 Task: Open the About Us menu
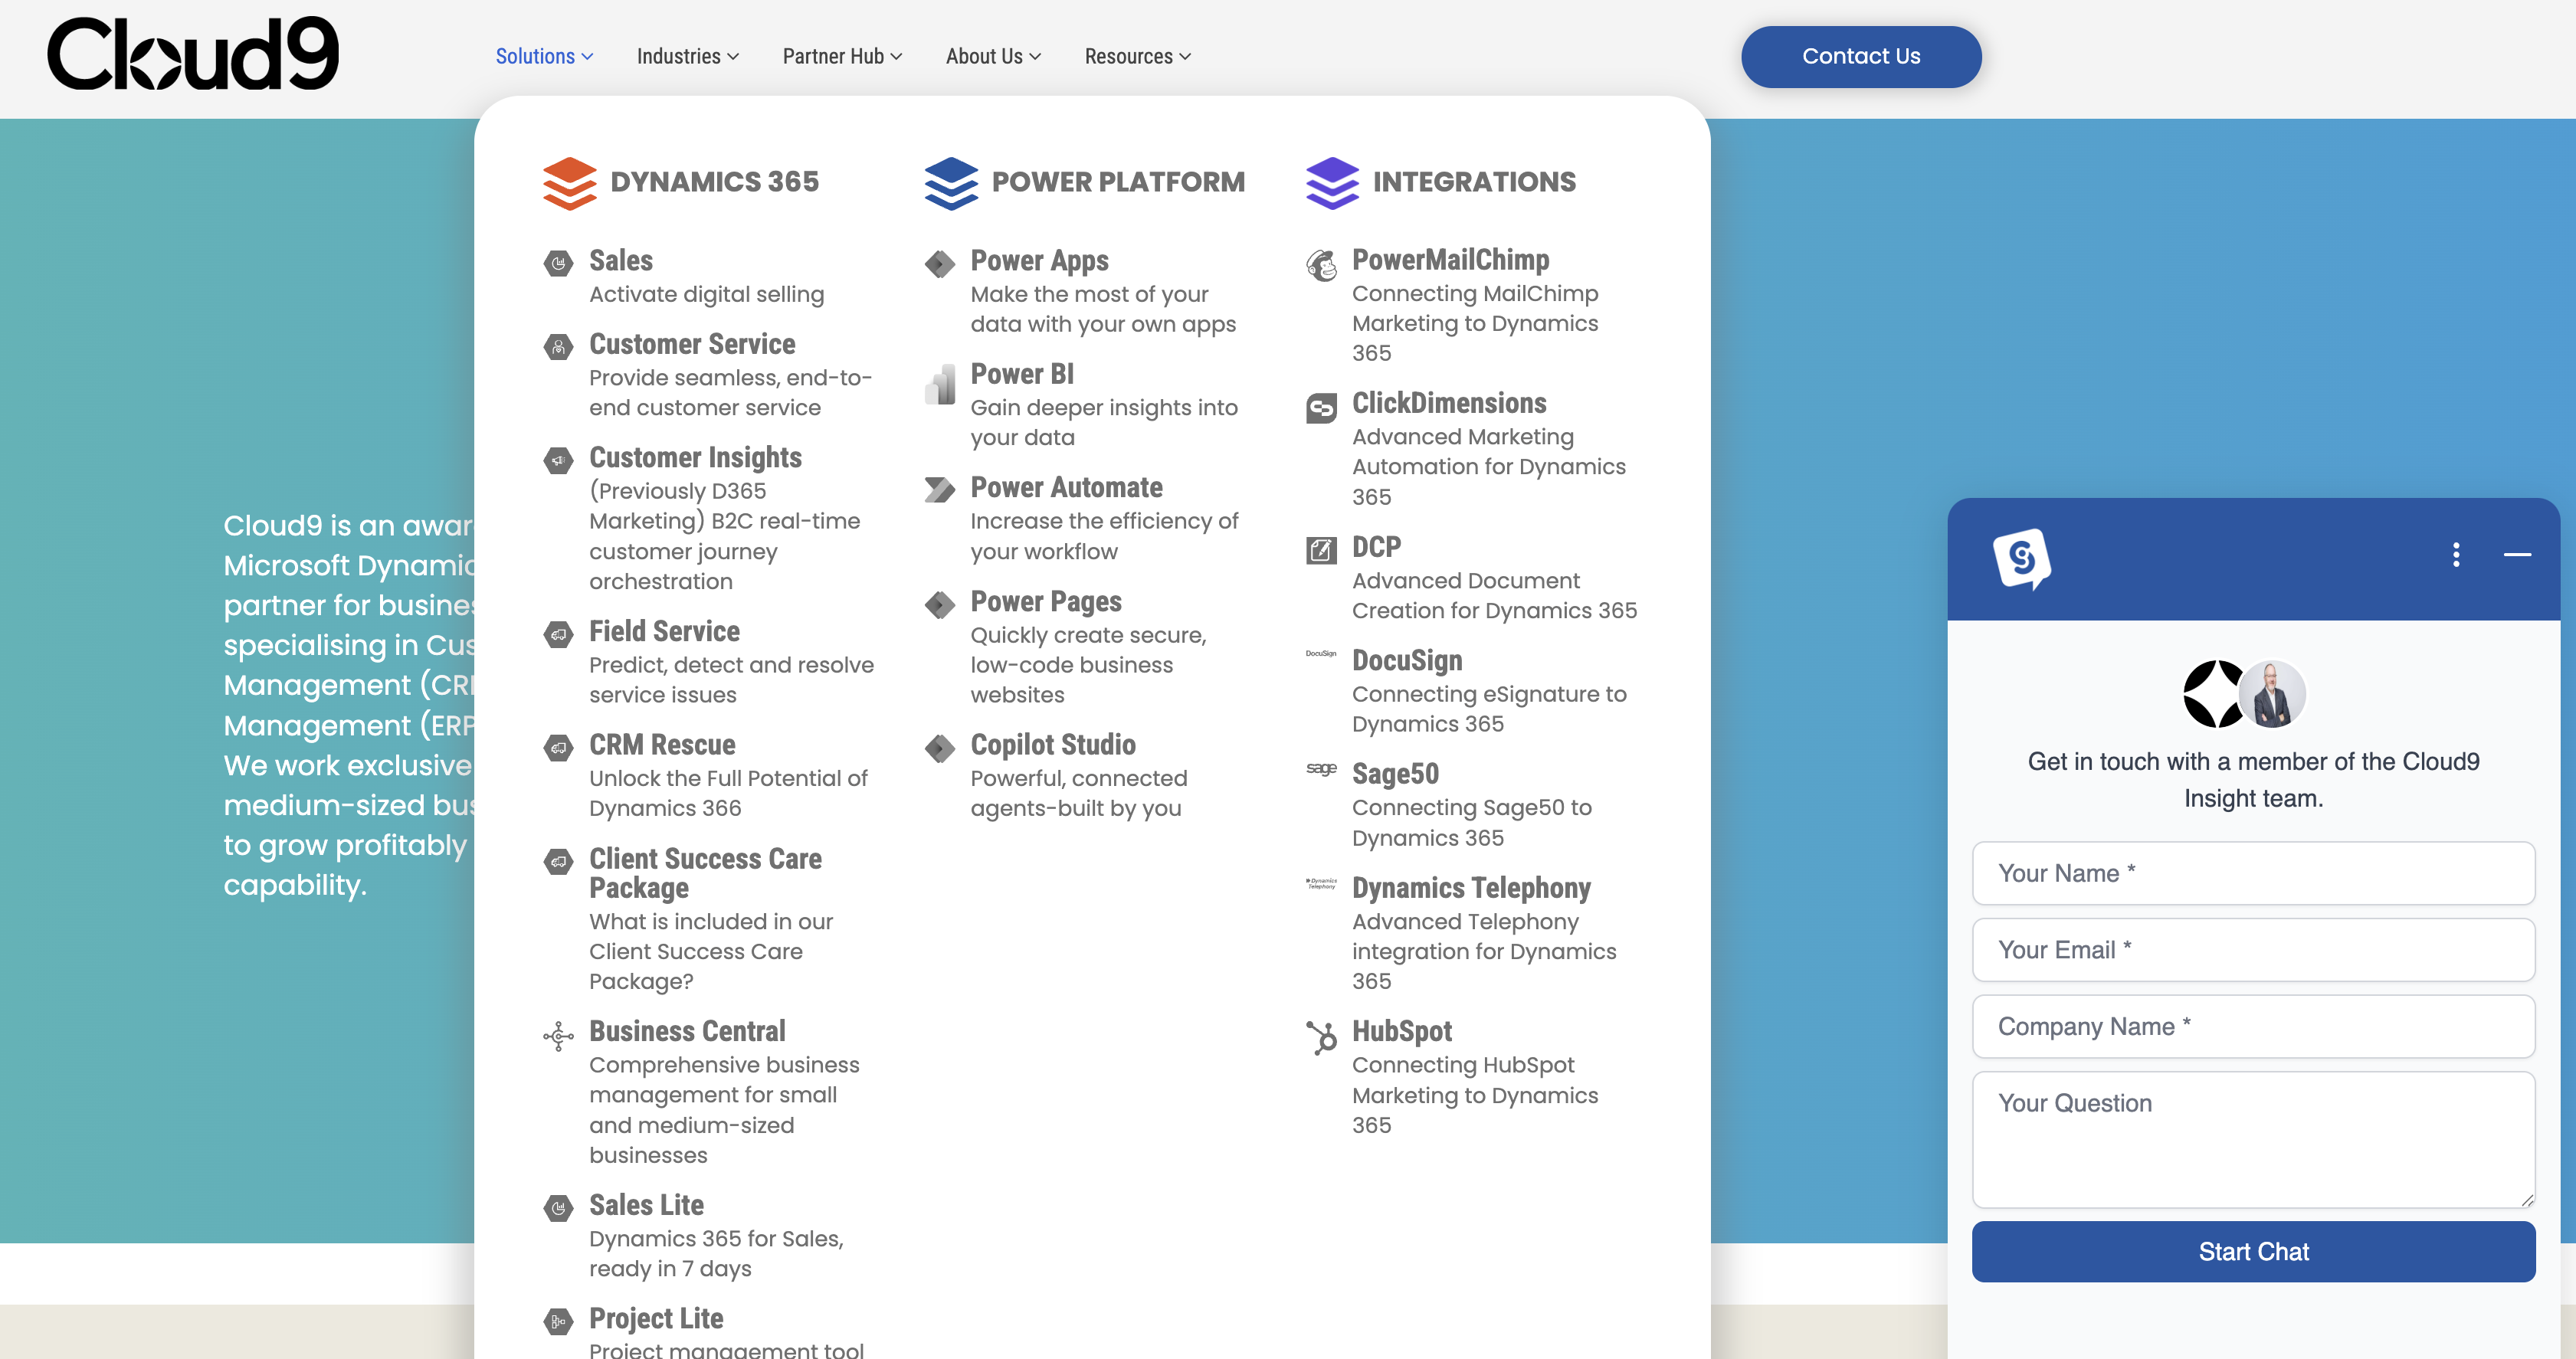pyautogui.click(x=993, y=56)
